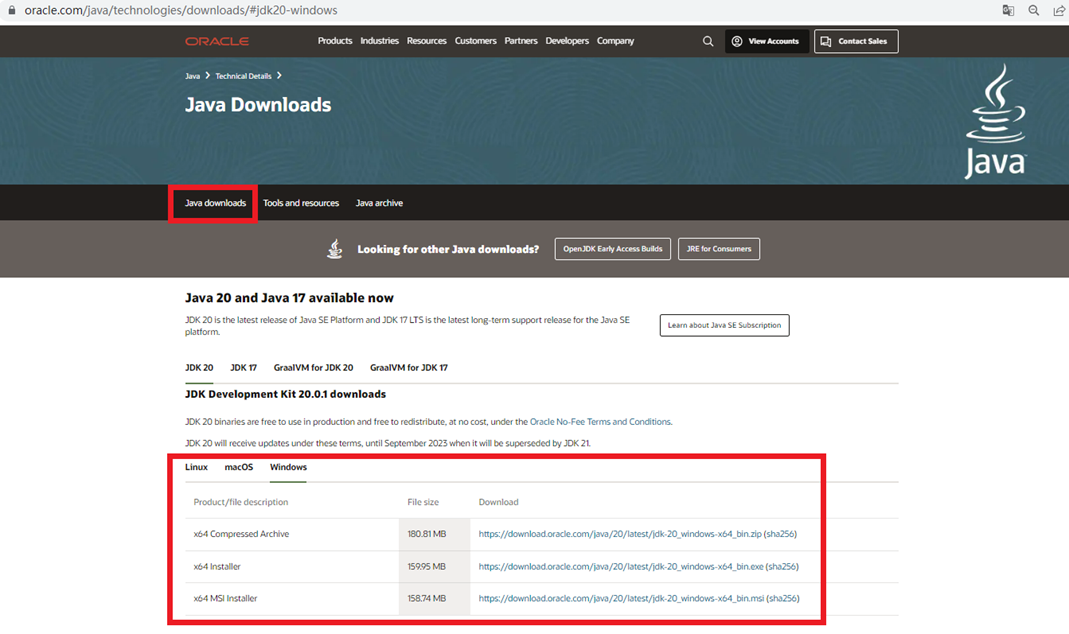Switch to the GraalVM for JDK 20 tab
The image size is (1069, 634).
tap(314, 367)
